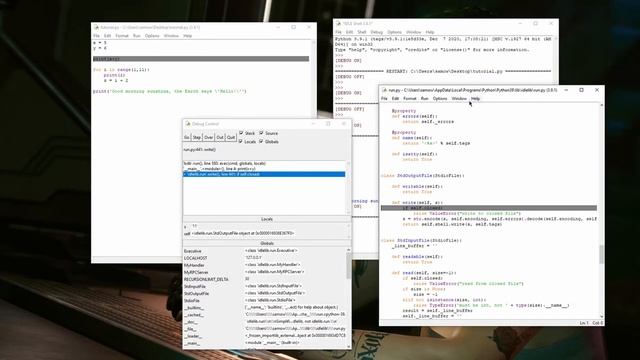Screen dimensions: 640x360
Task: Open the Format menu in run.py window
Action: [409, 98]
